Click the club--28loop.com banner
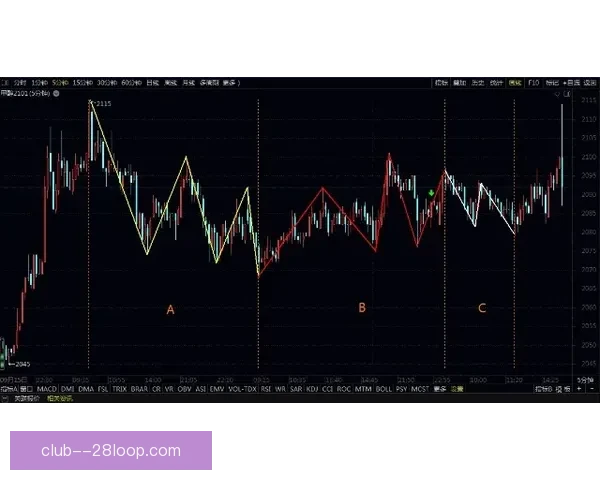The height and width of the screenshot is (480, 600). (x=111, y=451)
